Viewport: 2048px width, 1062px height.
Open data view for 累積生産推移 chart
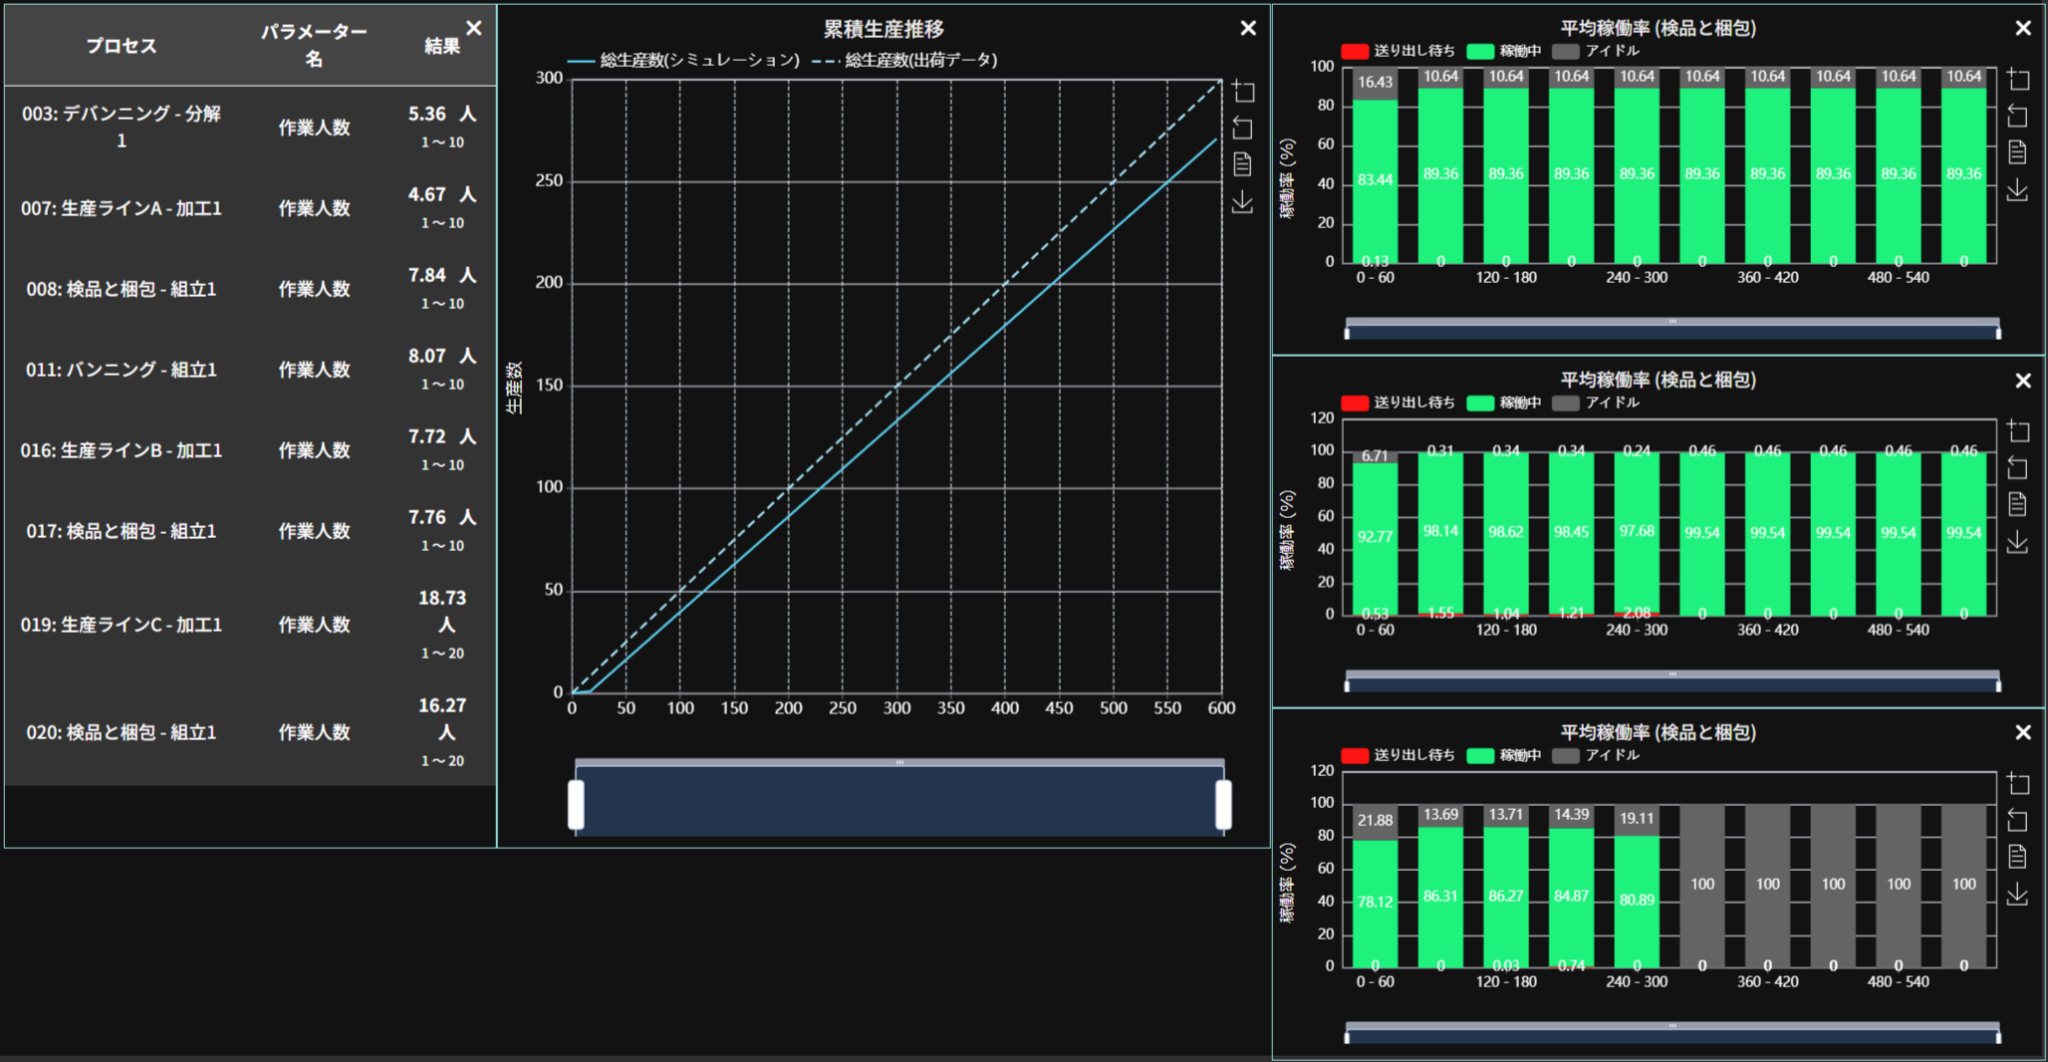tap(1243, 165)
